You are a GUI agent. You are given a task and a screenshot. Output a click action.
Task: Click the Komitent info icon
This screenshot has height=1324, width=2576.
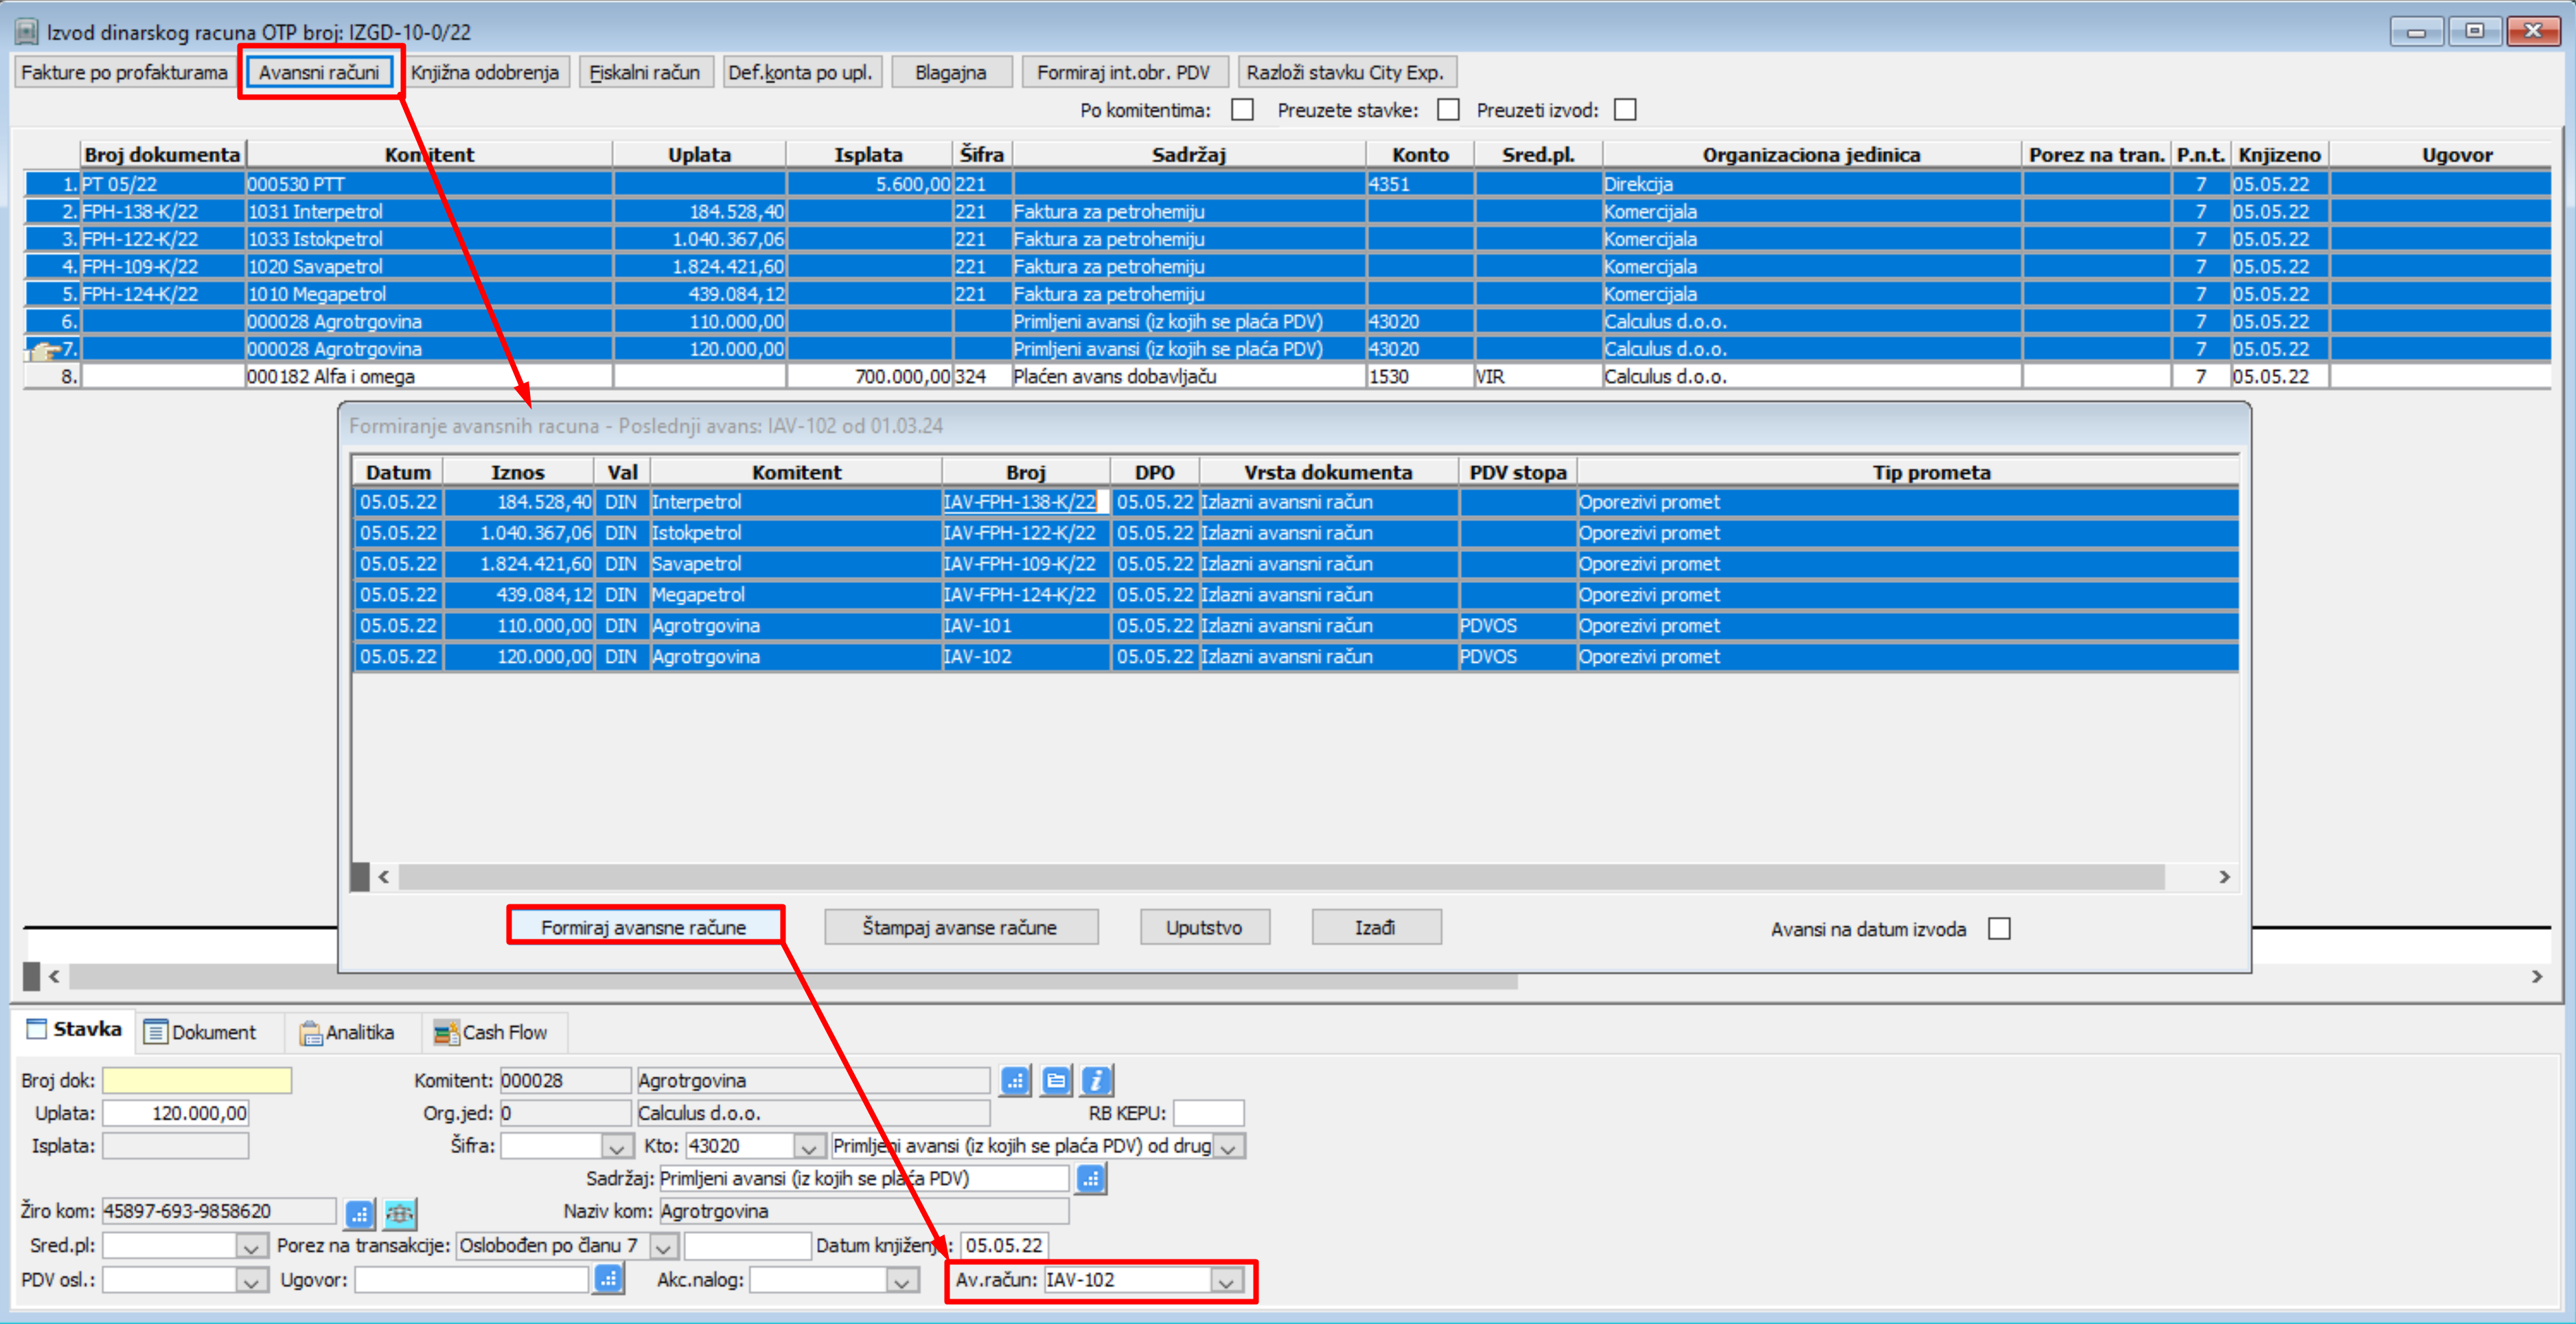click(x=1096, y=1080)
